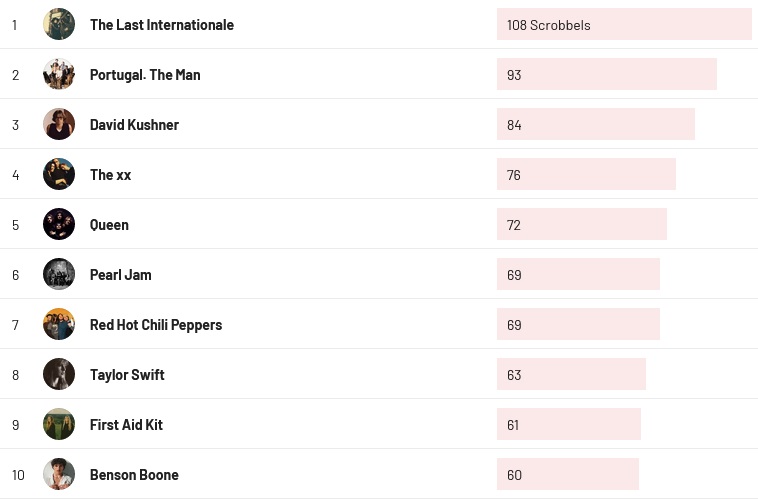The height and width of the screenshot is (500, 758).
Task: Open The xx artist link
Action: [110, 175]
